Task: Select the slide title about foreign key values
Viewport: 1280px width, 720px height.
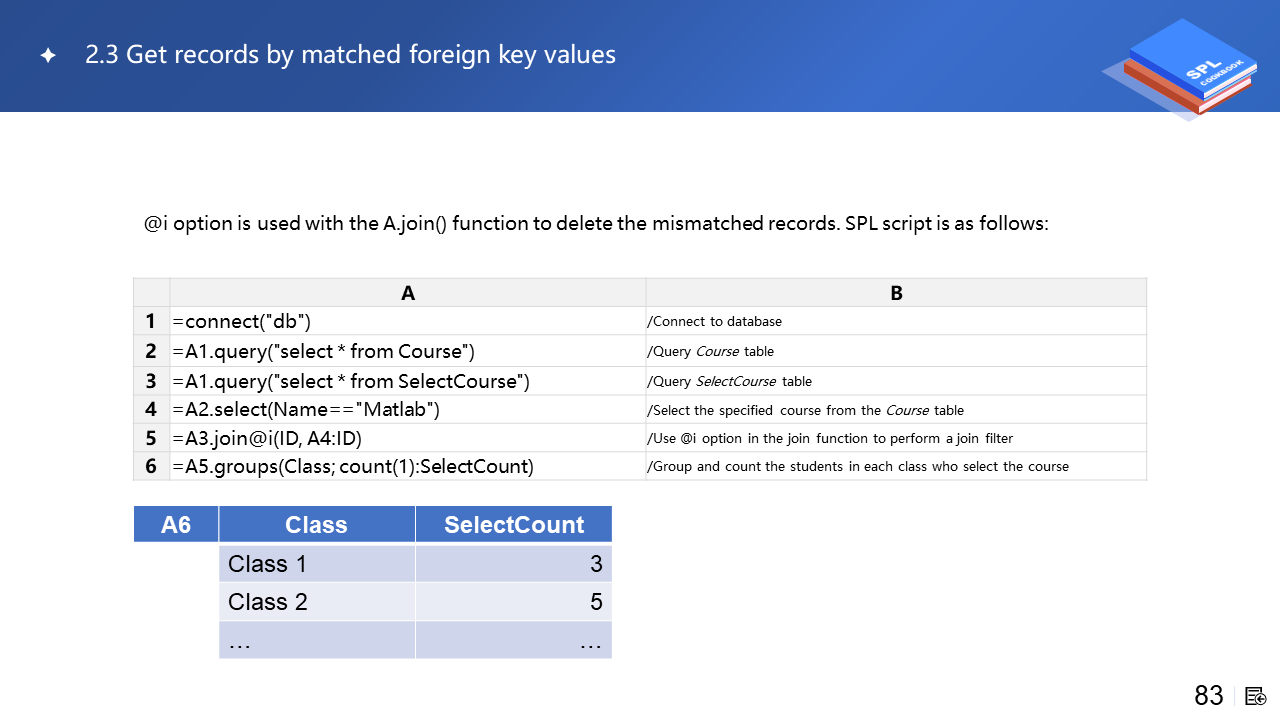Action: pos(350,55)
